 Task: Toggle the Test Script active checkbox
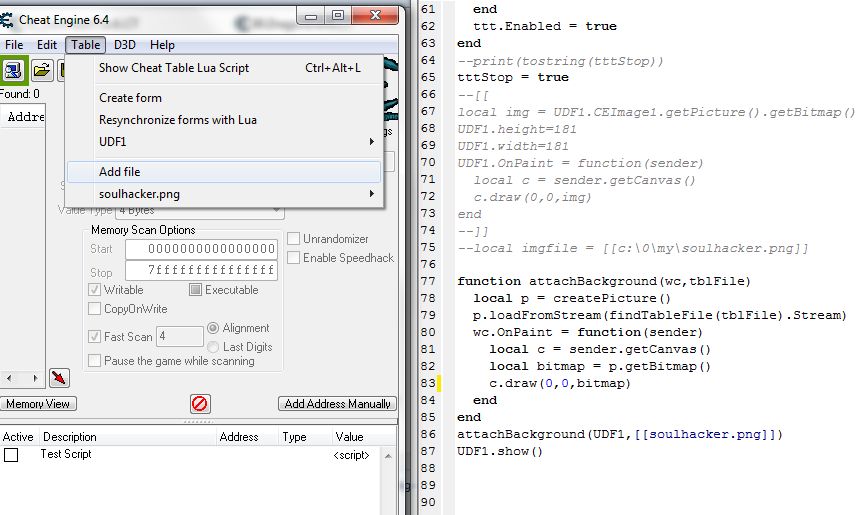[x=11, y=455]
